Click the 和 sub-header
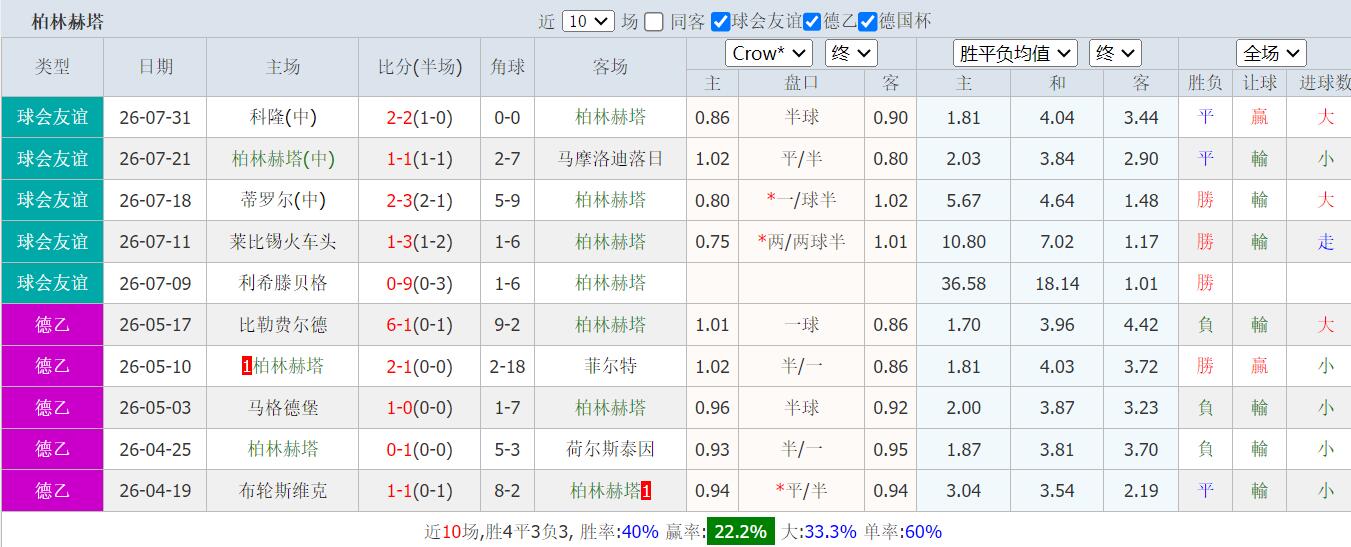The height and width of the screenshot is (547, 1351). click(1057, 83)
